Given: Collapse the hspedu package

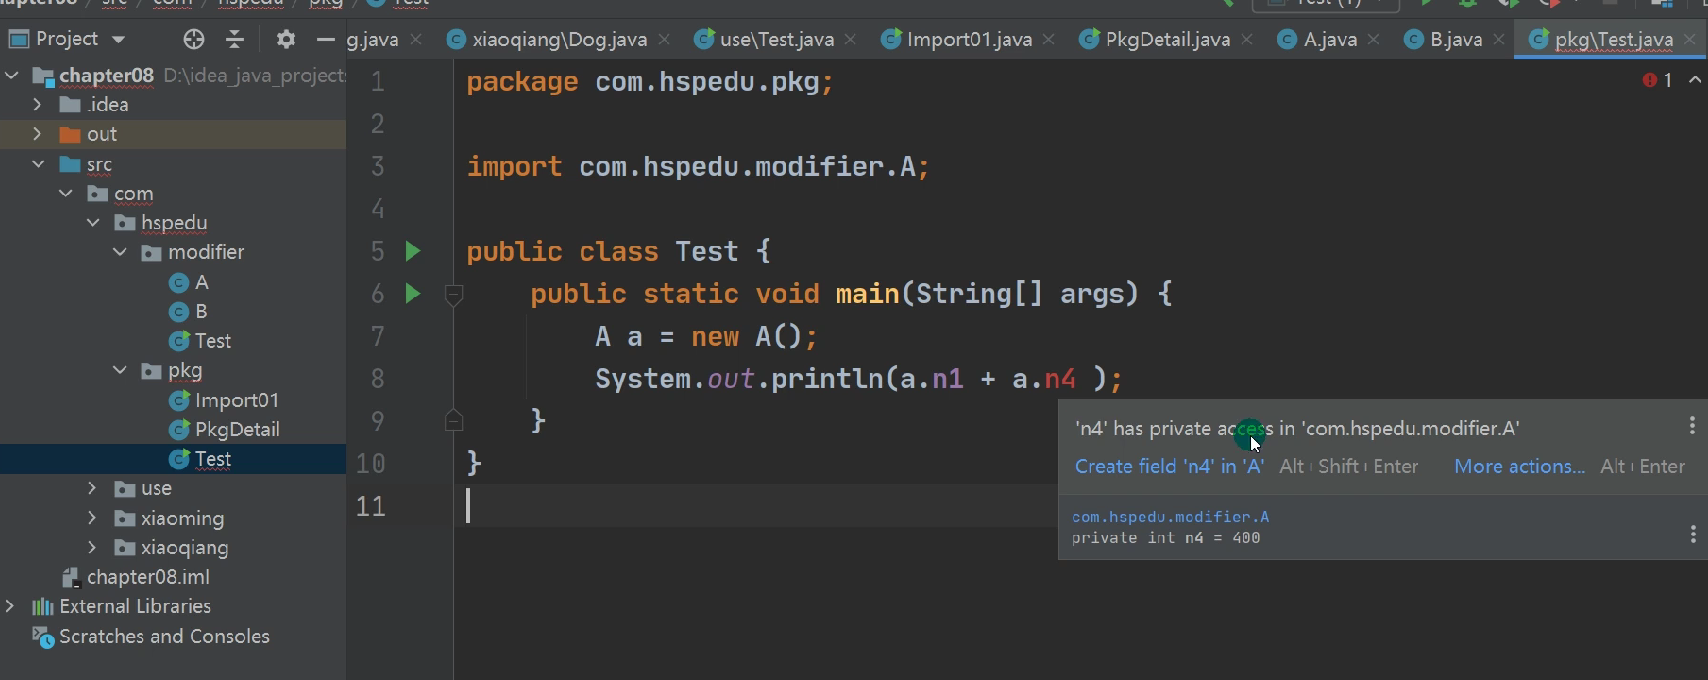Looking at the screenshot, I should pyautogui.click(x=93, y=222).
